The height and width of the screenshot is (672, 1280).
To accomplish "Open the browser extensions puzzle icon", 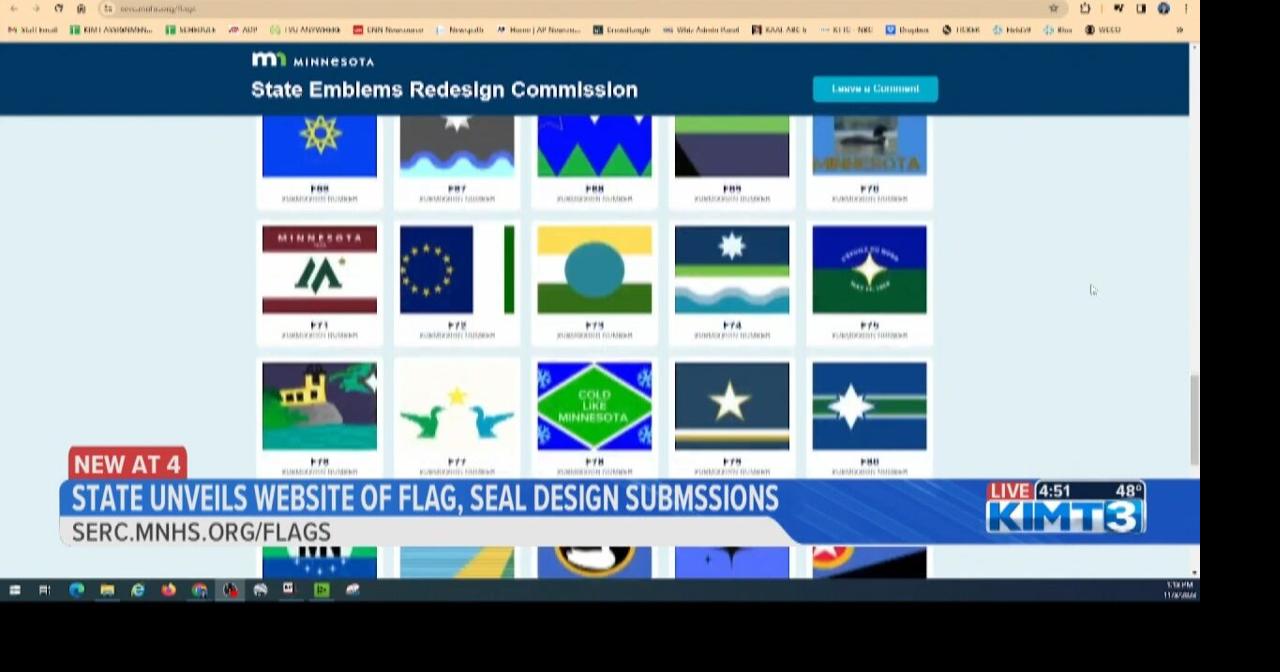I will [x=1085, y=8].
